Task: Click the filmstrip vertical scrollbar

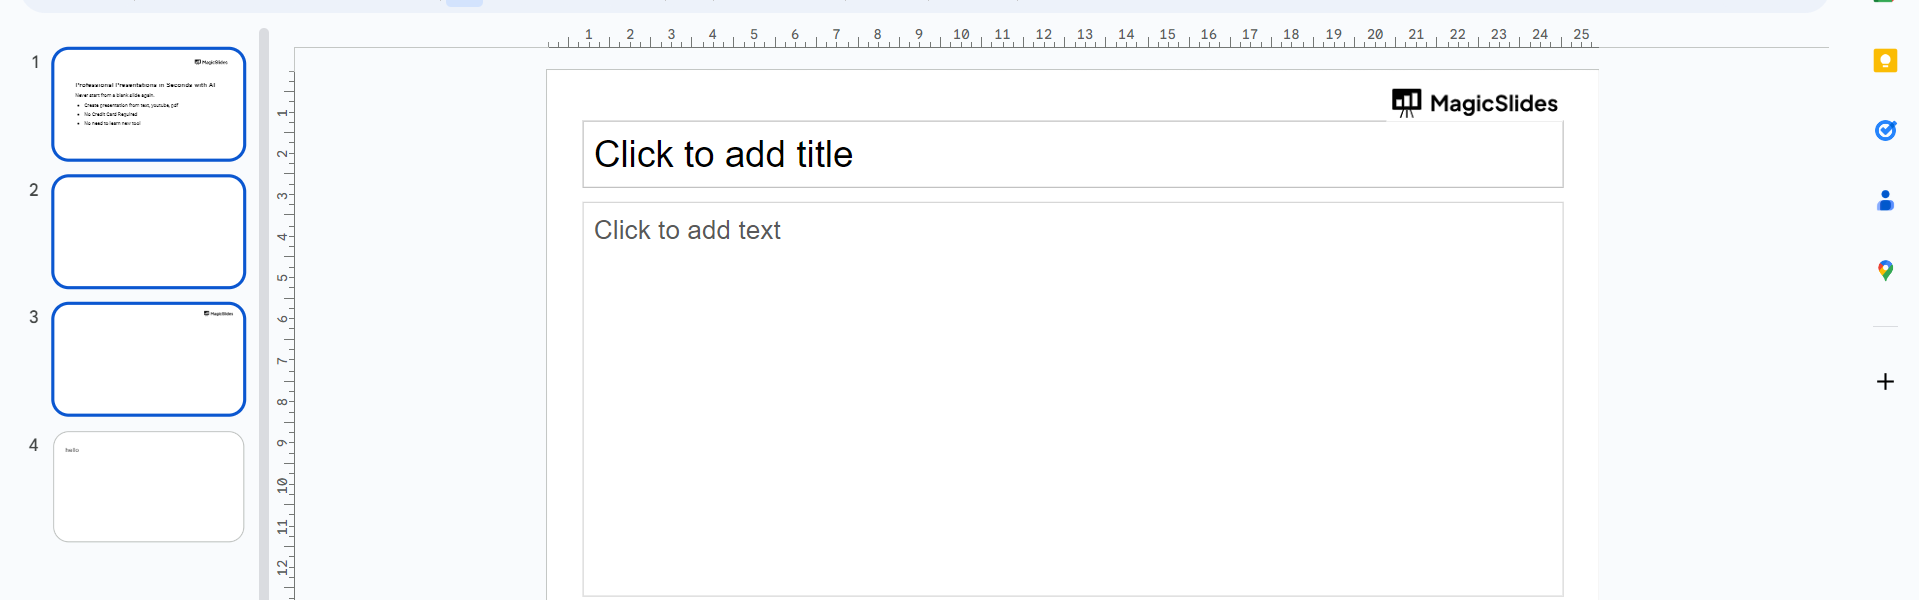Action: tap(264, 314)
